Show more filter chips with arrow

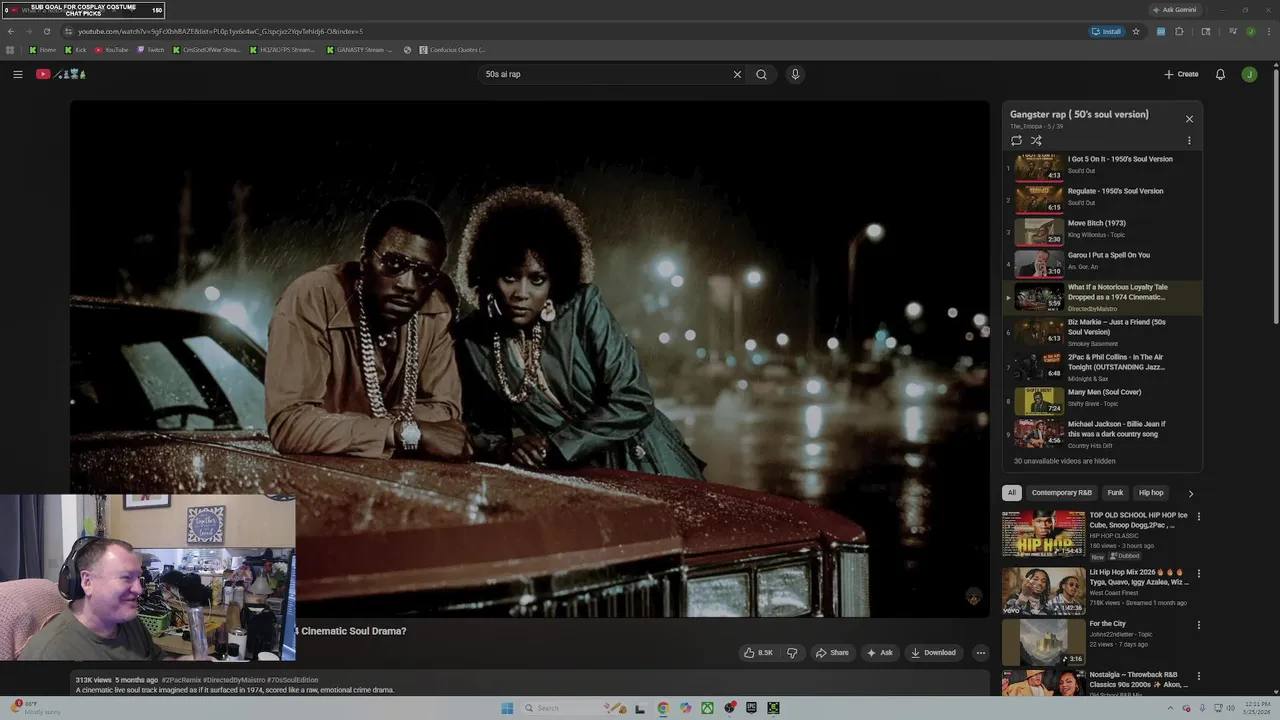(x=1190, y=493)
